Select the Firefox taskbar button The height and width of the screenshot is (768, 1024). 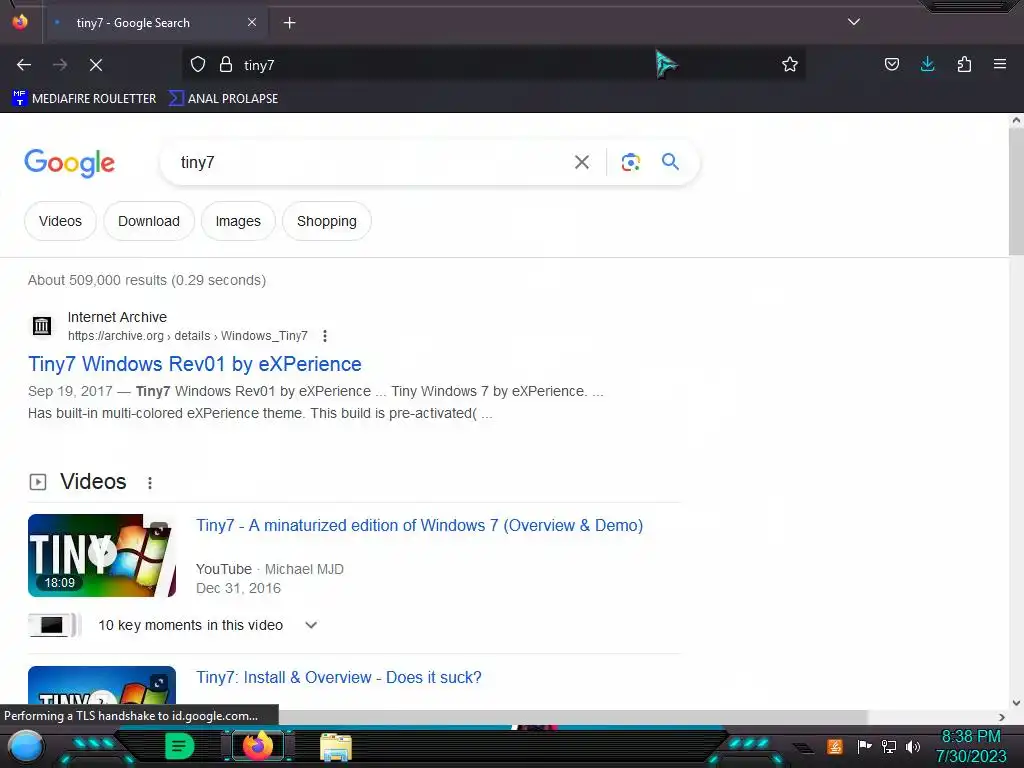[x=257, y=746]
